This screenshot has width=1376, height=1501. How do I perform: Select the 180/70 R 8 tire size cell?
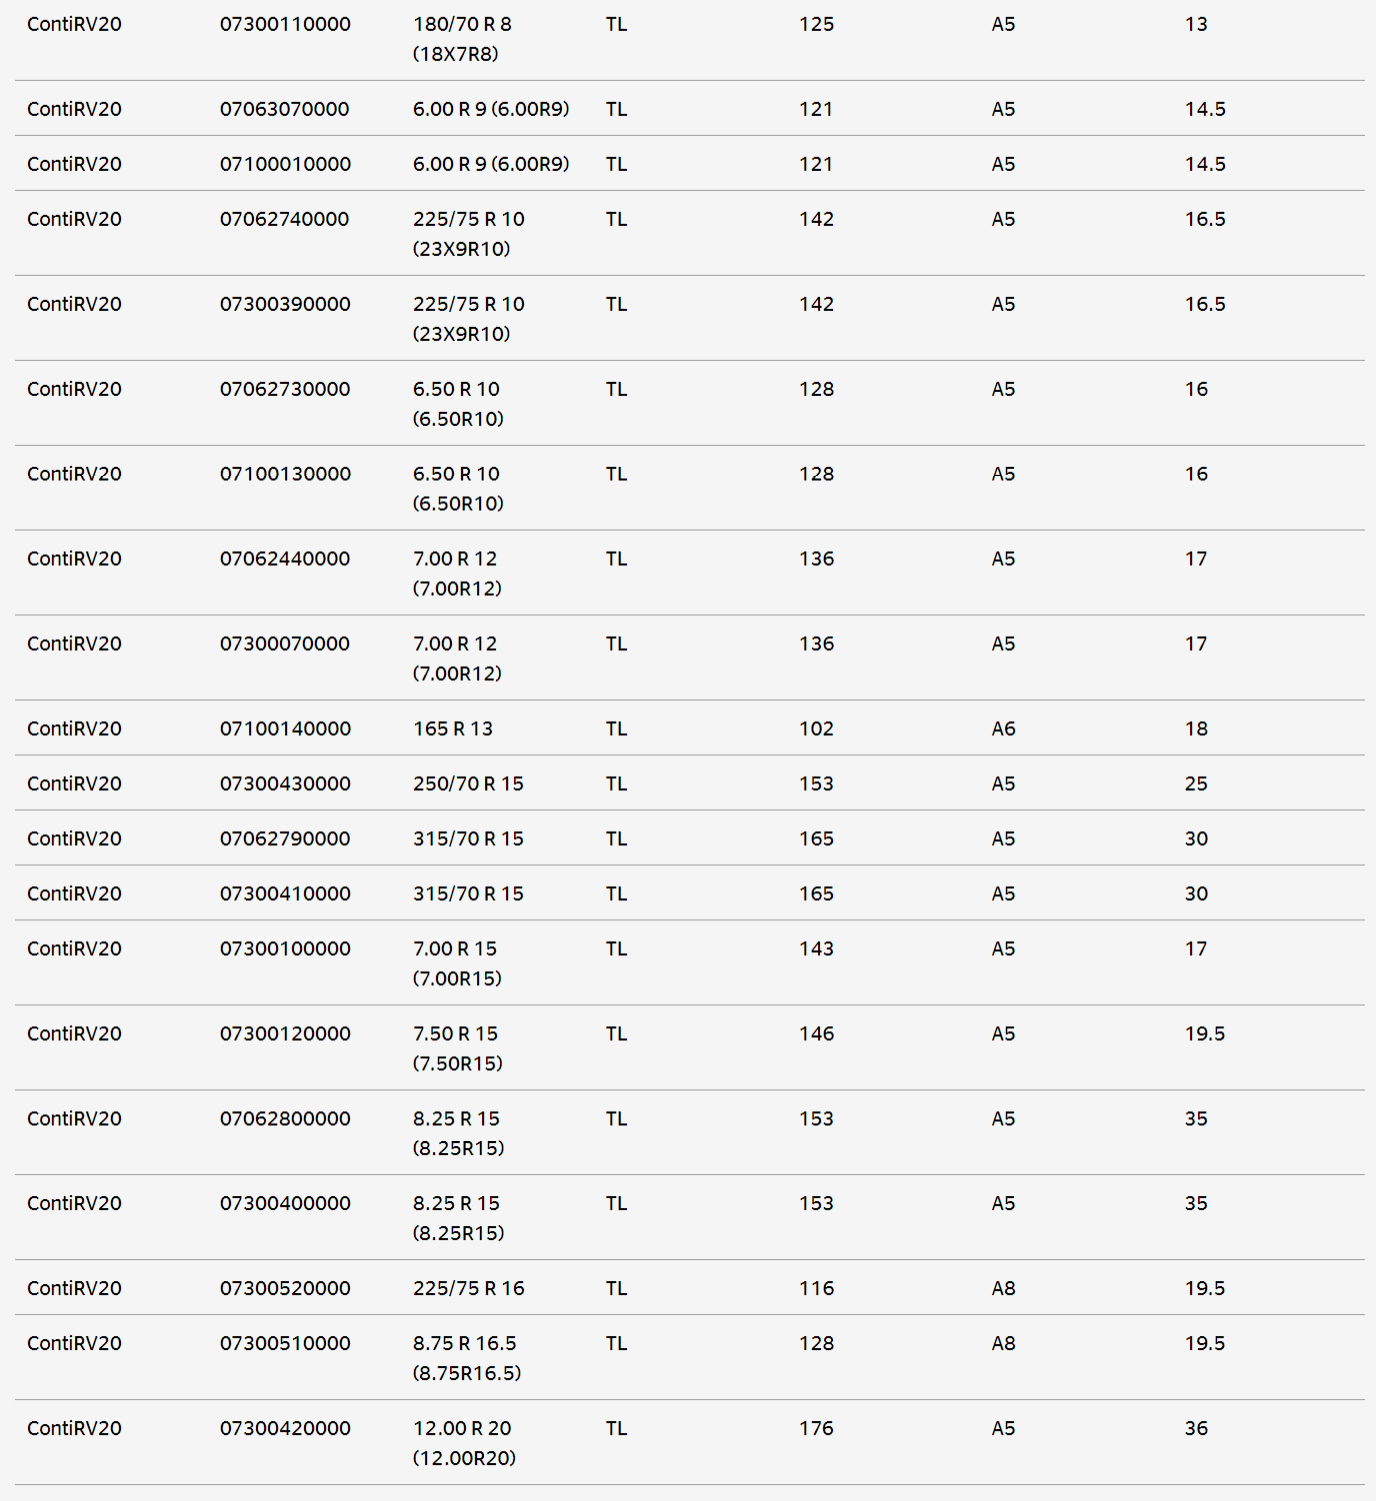coord(462,38)
